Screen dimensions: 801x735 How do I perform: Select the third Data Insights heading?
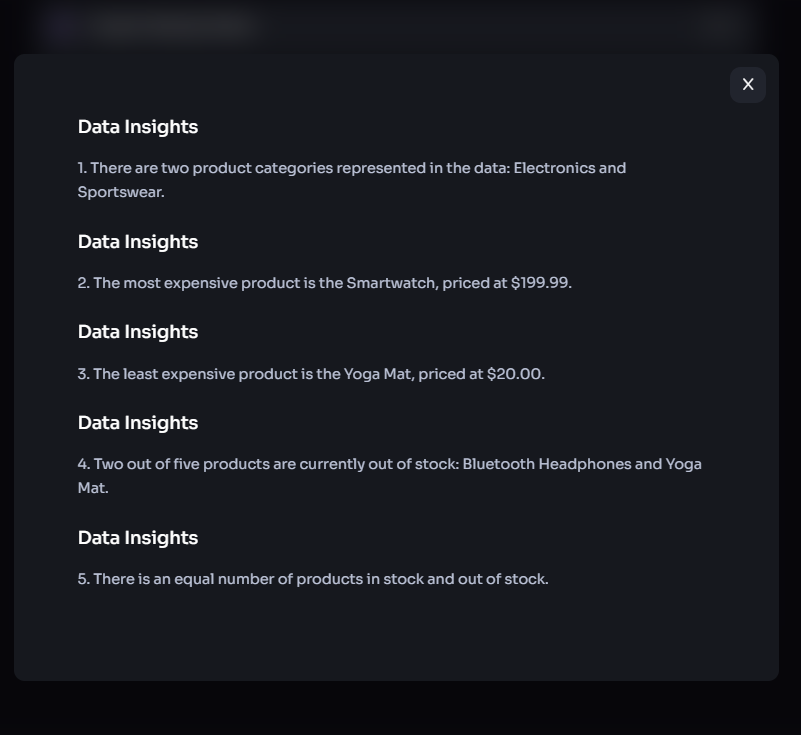(x=138, y=332)
